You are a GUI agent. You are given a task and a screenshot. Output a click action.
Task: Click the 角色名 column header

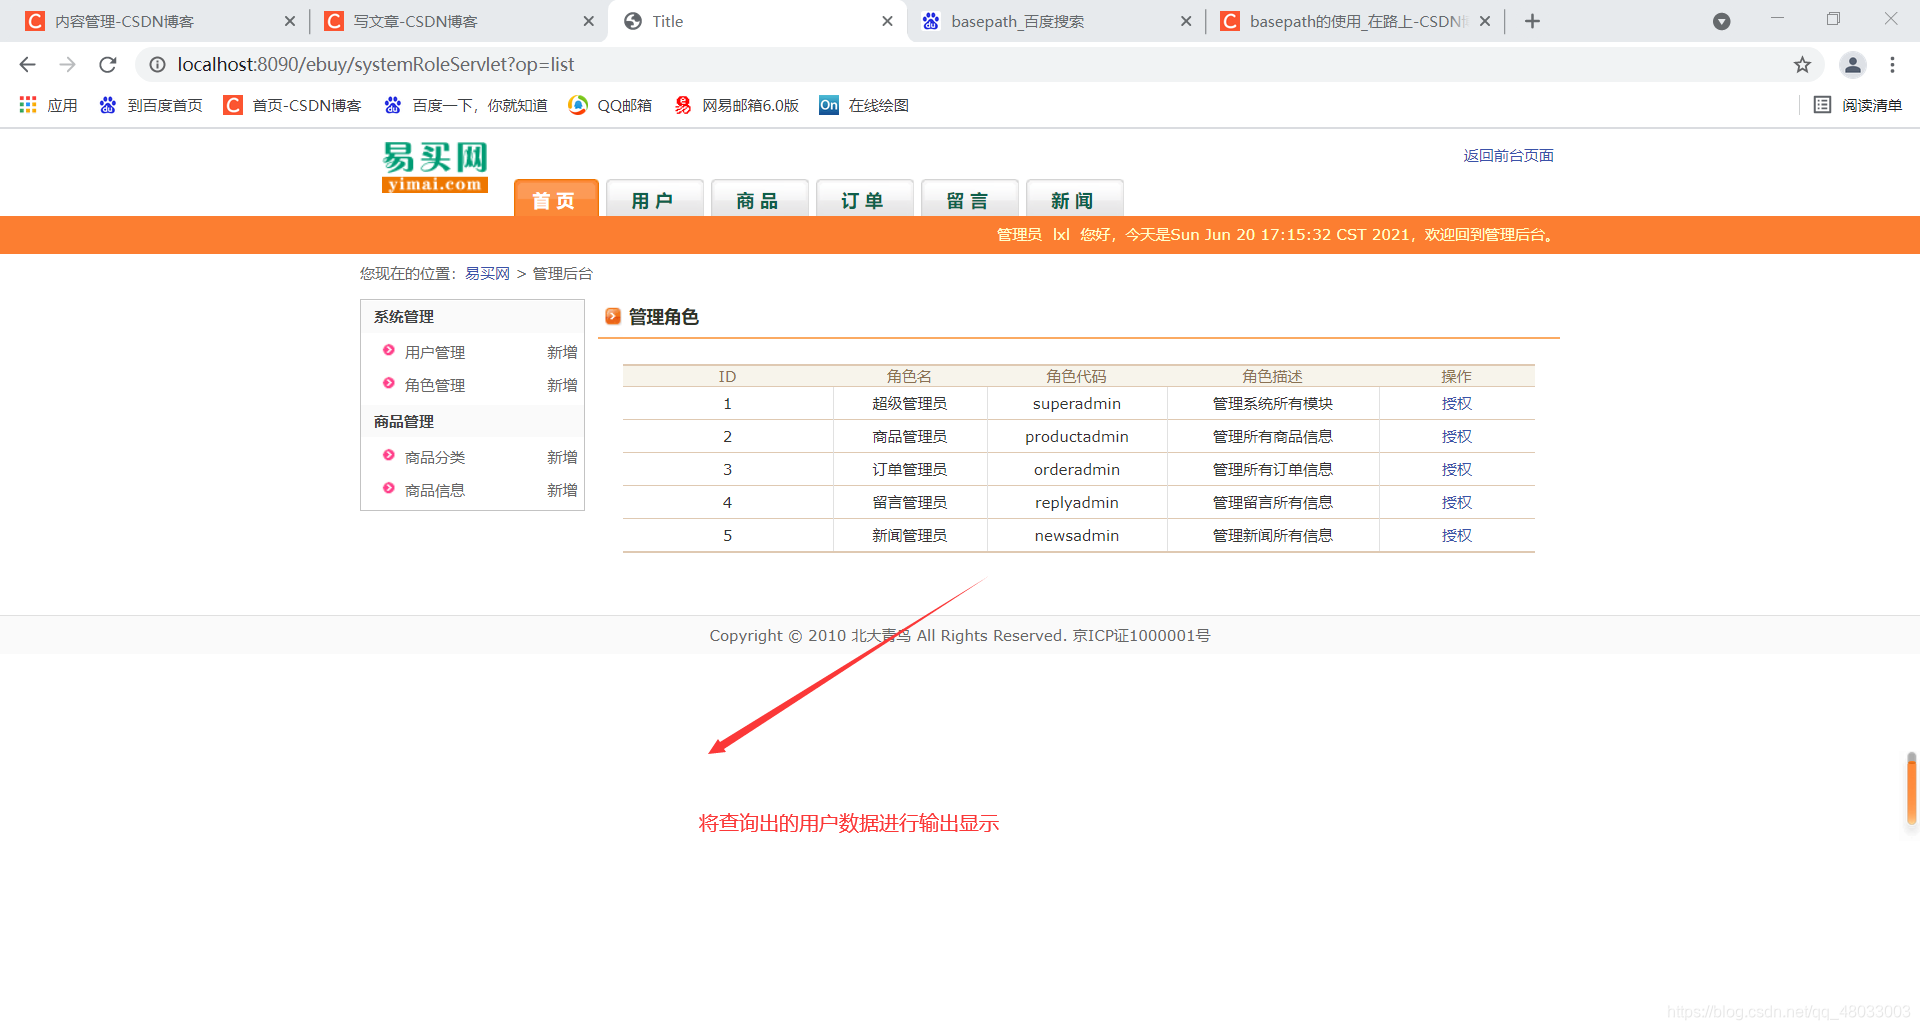[x=909, y=376]
